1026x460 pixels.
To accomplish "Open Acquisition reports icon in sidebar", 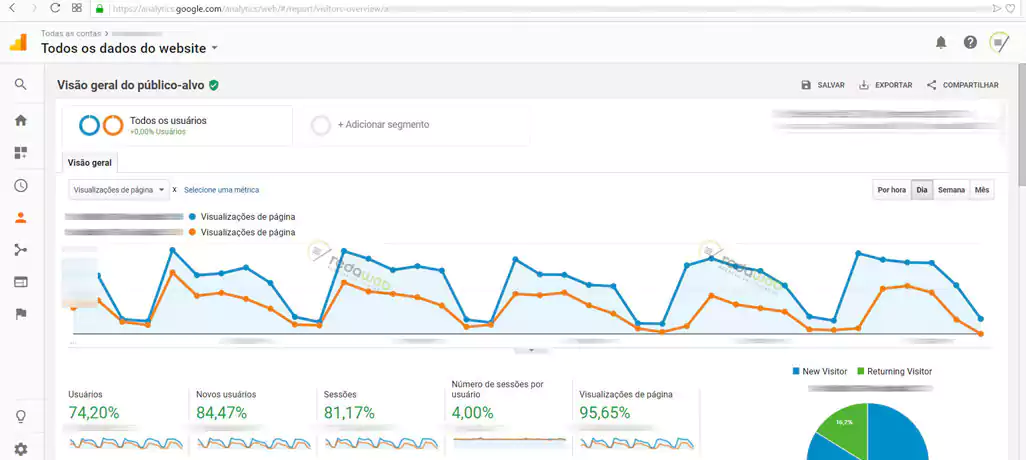I will click(20, 250).
